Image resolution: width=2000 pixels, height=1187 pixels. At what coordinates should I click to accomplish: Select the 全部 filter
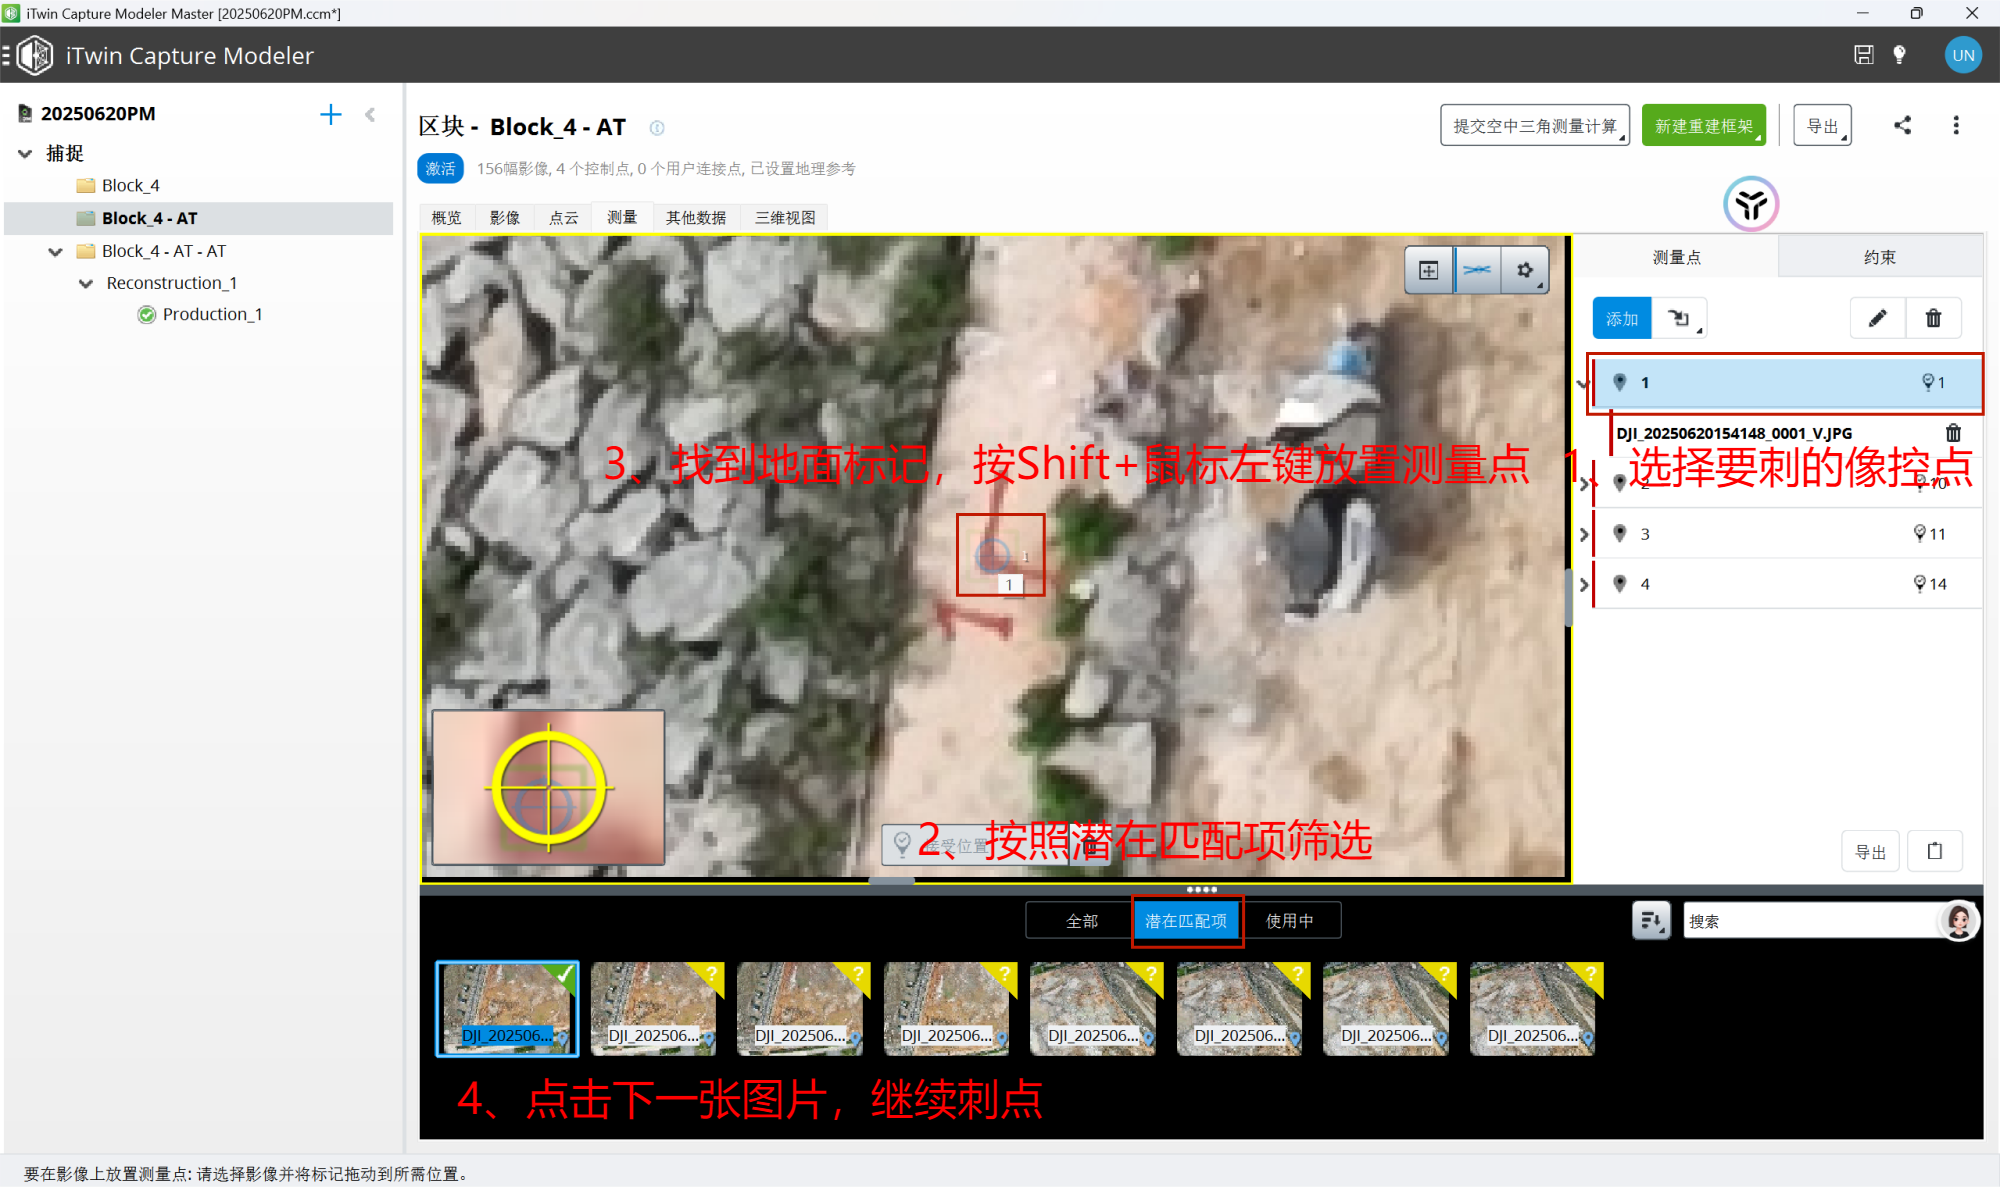coord(1081,921)
